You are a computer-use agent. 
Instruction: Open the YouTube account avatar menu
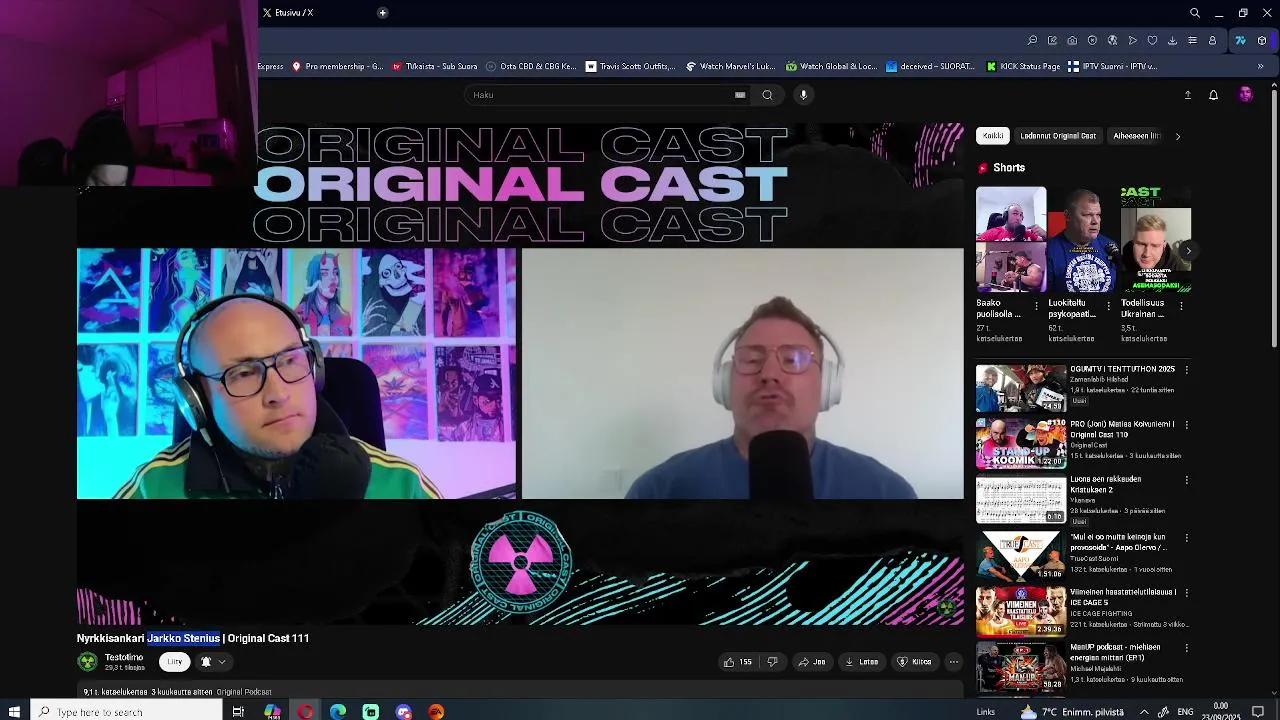tap(1245, 95)
